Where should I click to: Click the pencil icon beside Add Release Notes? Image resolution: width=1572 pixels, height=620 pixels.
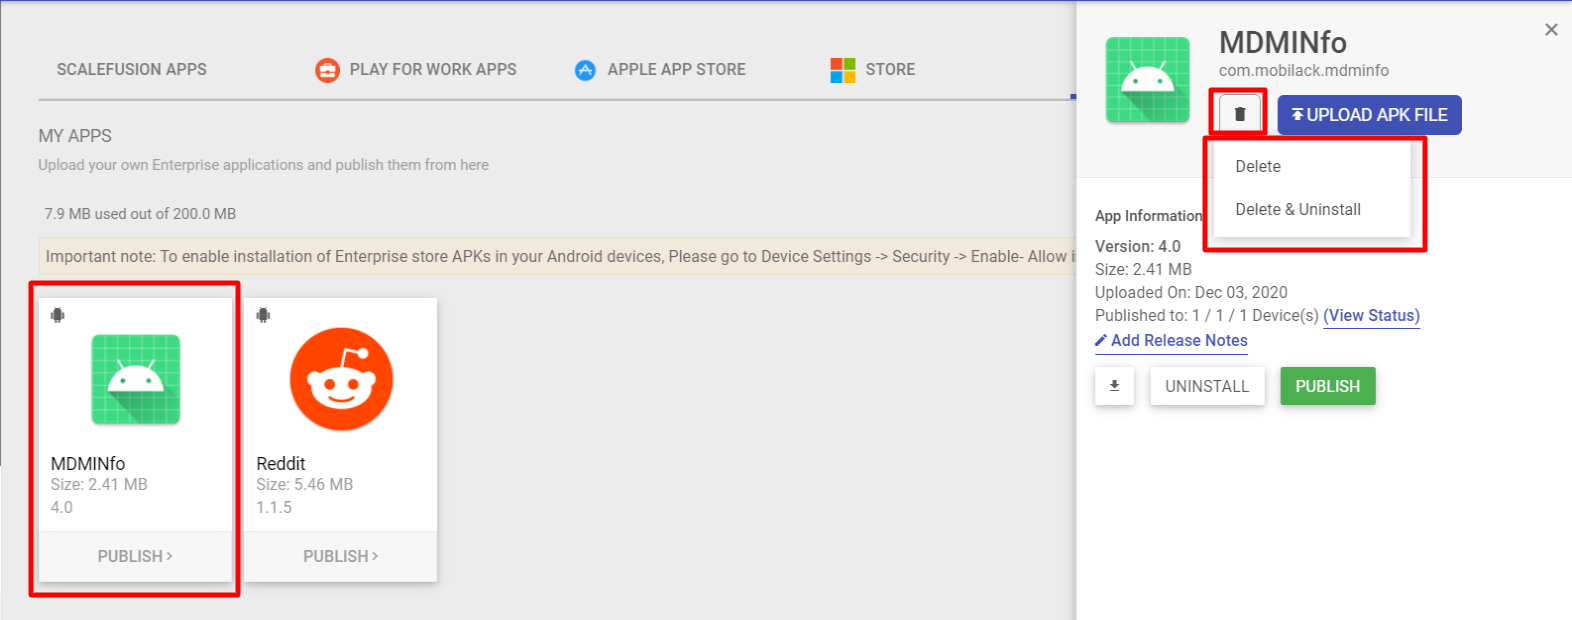click(1101, 341)
